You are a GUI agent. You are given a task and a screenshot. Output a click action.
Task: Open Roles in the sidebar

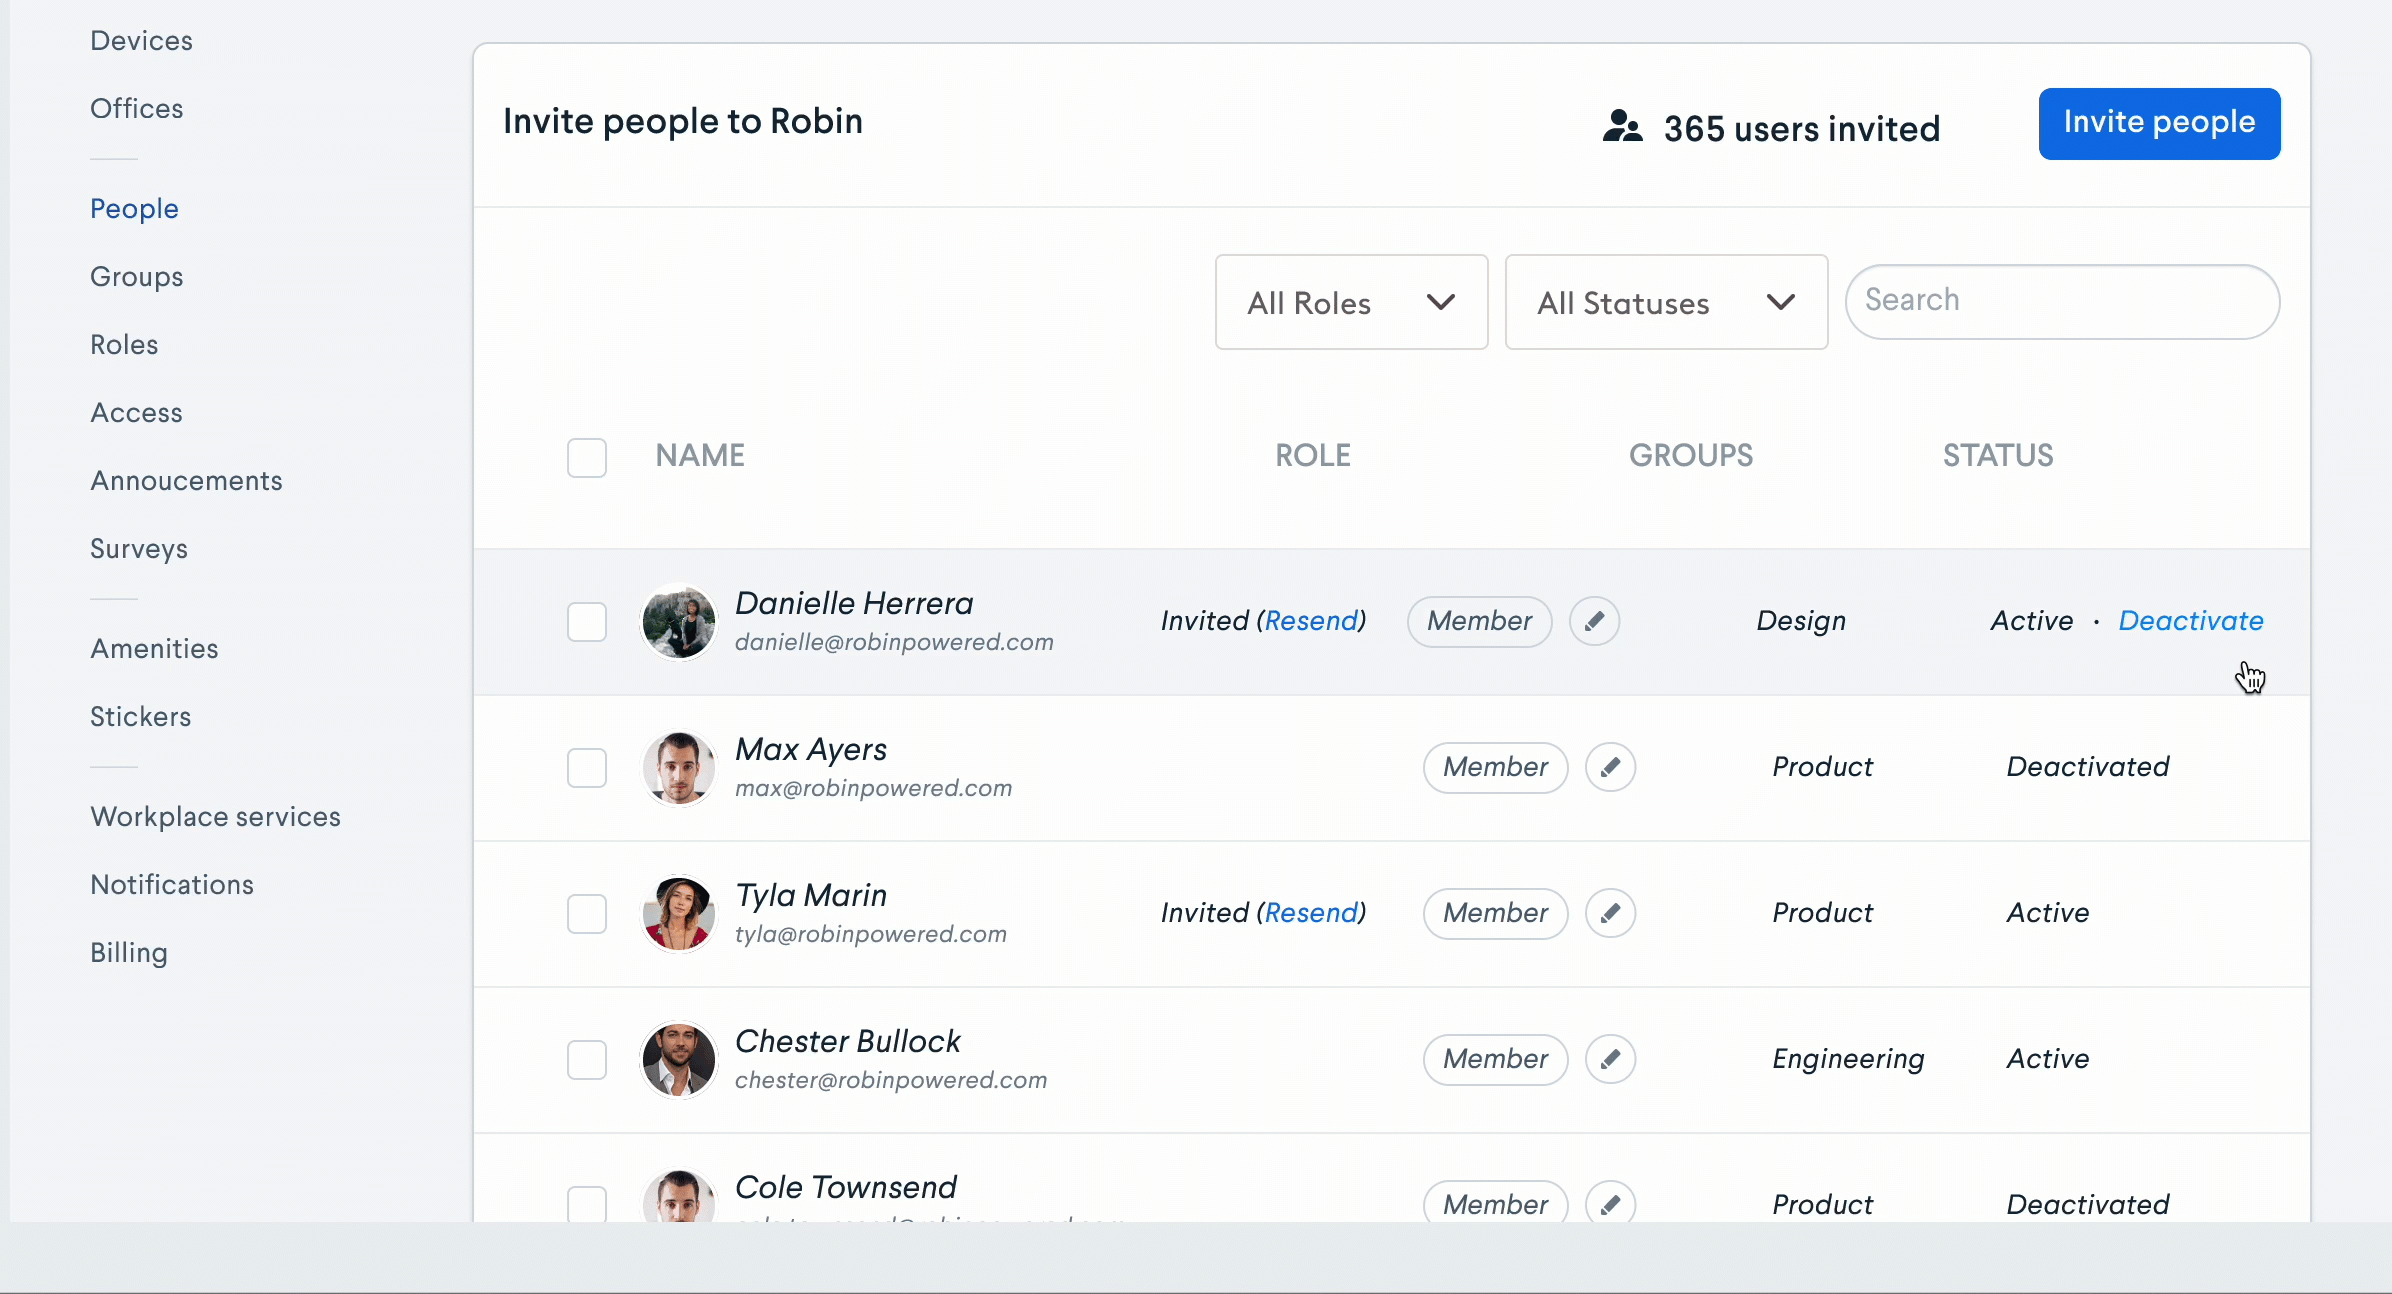124,344
